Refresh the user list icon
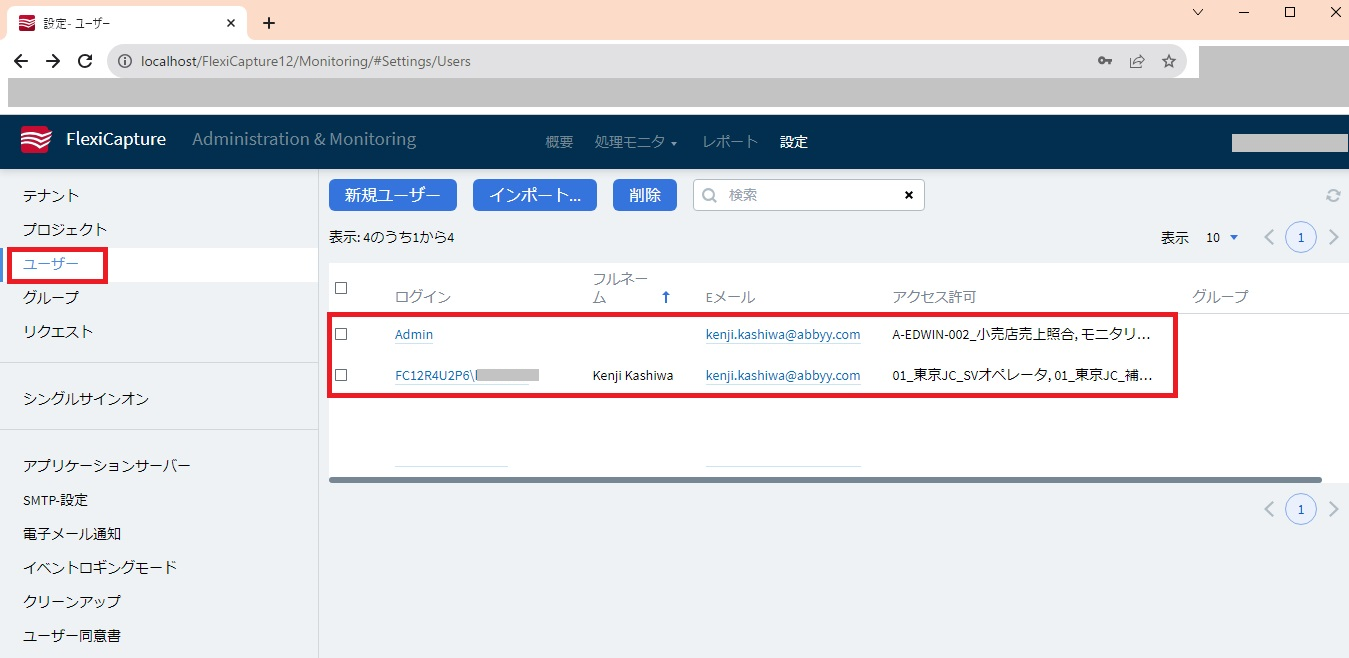The height and width of the screenshot is (658, 1349). point(1333,196)
